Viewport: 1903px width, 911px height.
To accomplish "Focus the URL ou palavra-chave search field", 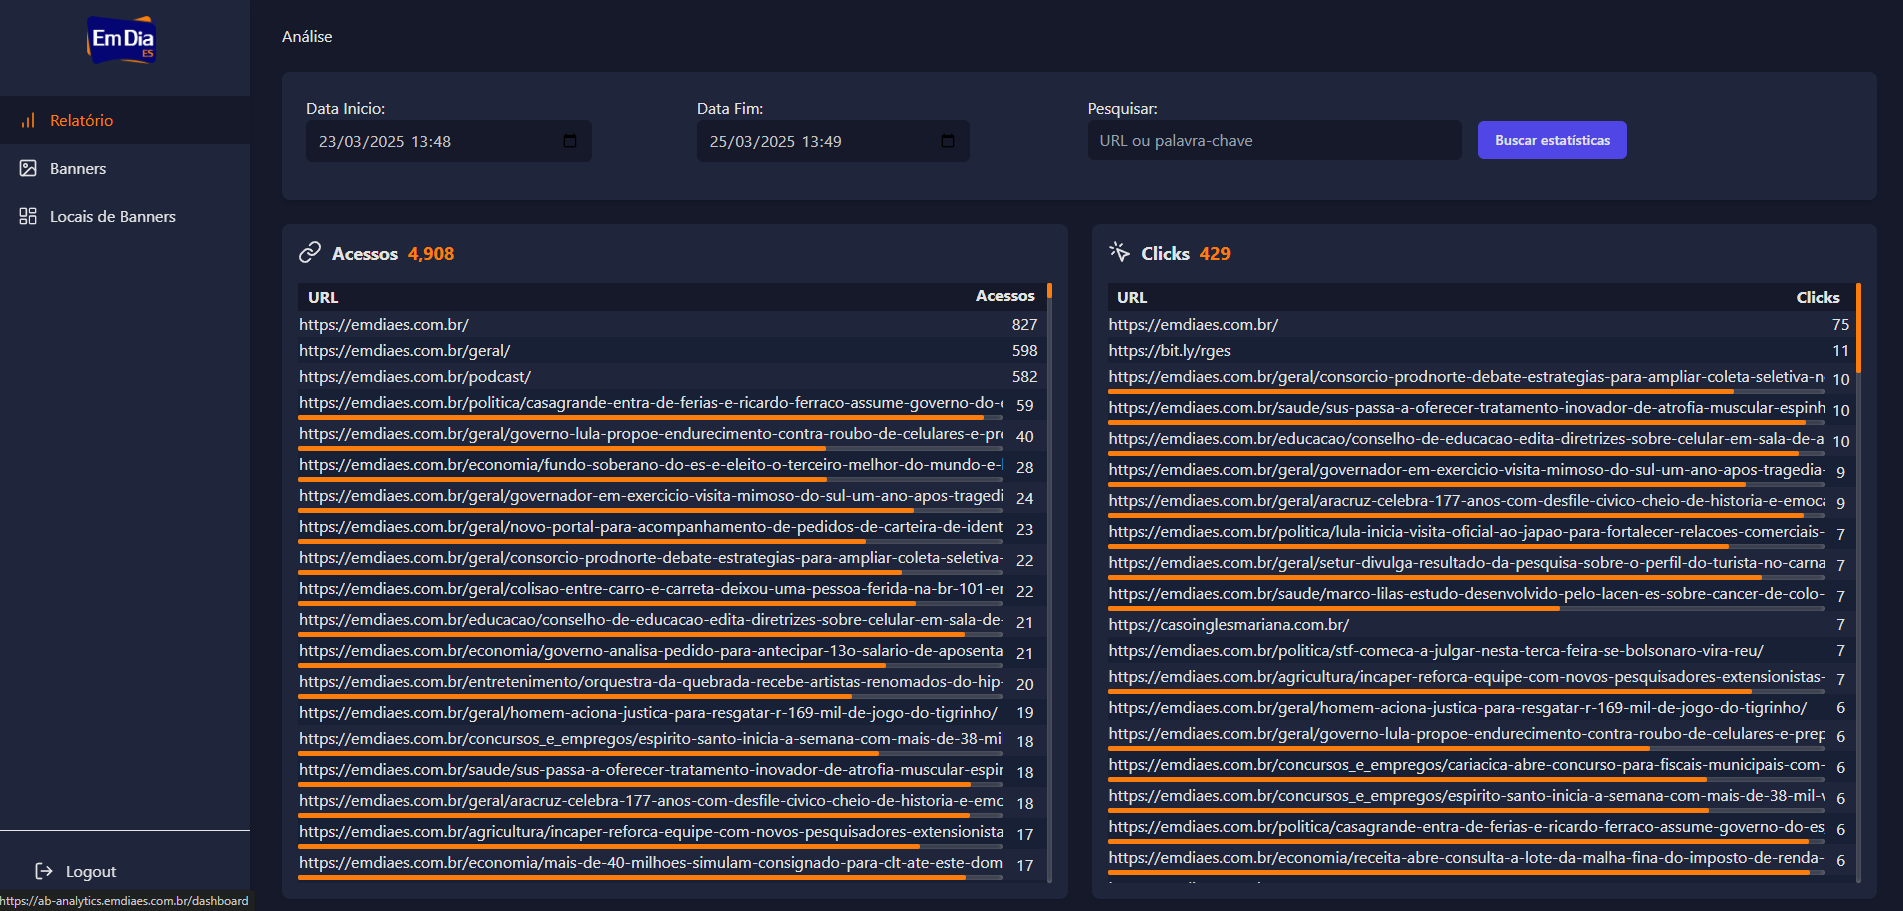I will pos(1273,141).
